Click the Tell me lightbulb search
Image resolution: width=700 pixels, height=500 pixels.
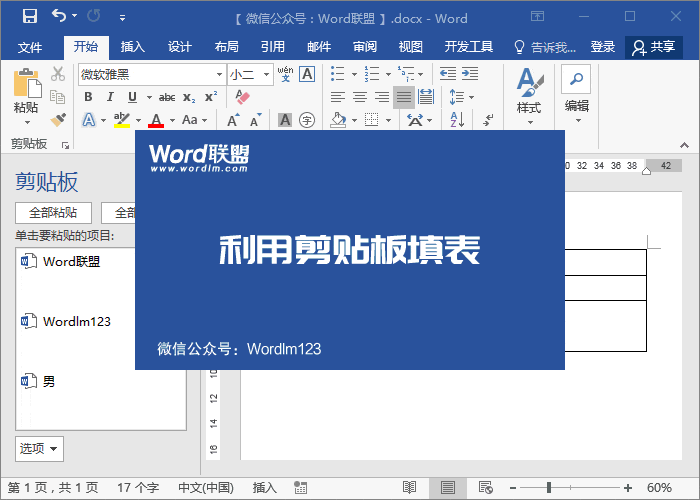pyautogui.click(x=545, y=47)
